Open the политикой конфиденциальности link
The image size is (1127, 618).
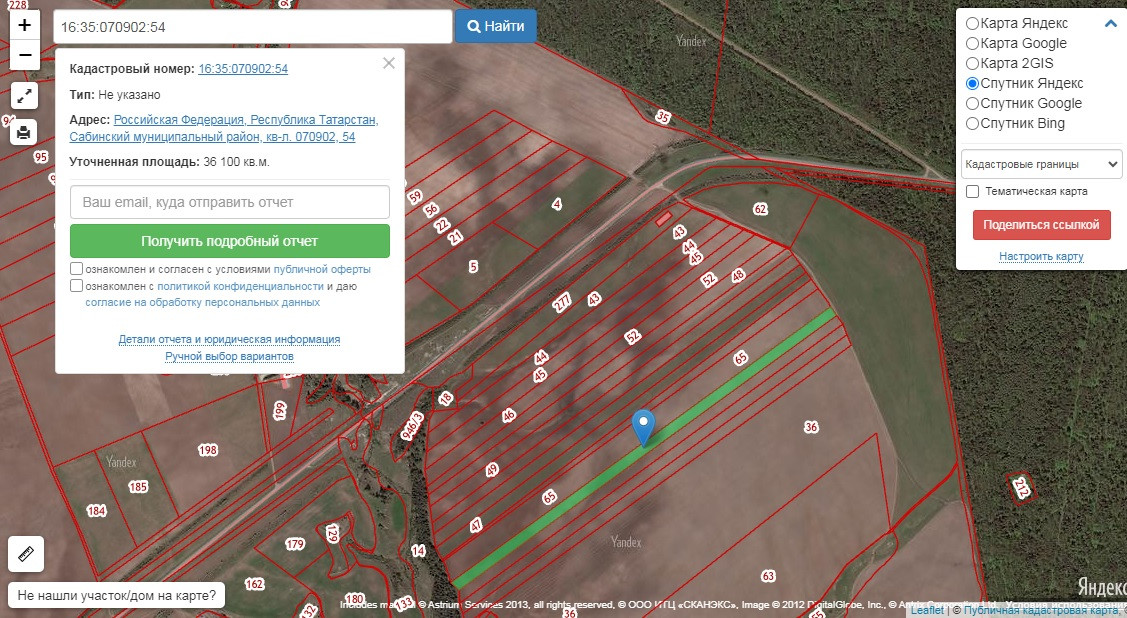tap(240, 286)
